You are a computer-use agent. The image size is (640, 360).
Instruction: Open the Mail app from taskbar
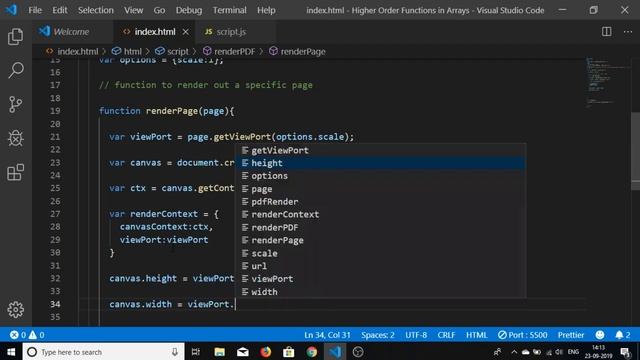click(243, 352)
